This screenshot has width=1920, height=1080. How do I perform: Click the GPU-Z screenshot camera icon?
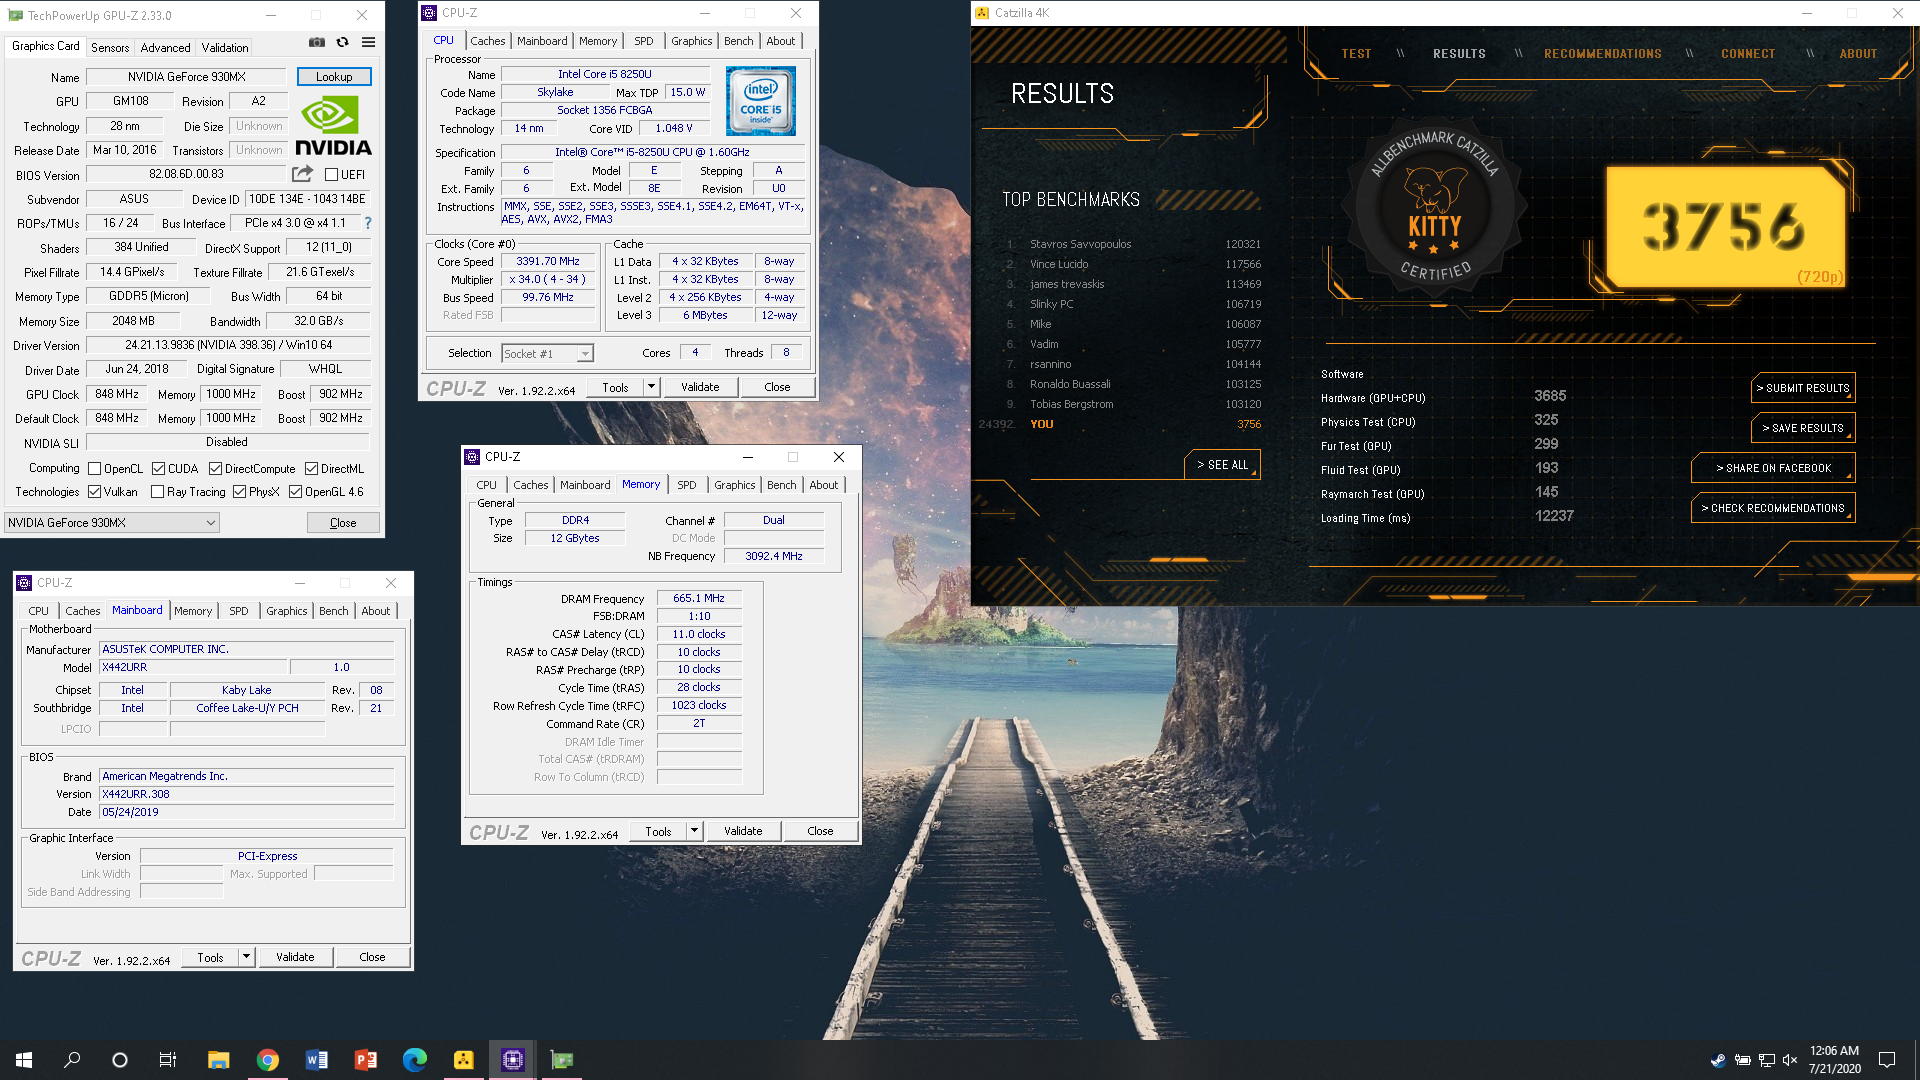317,42
